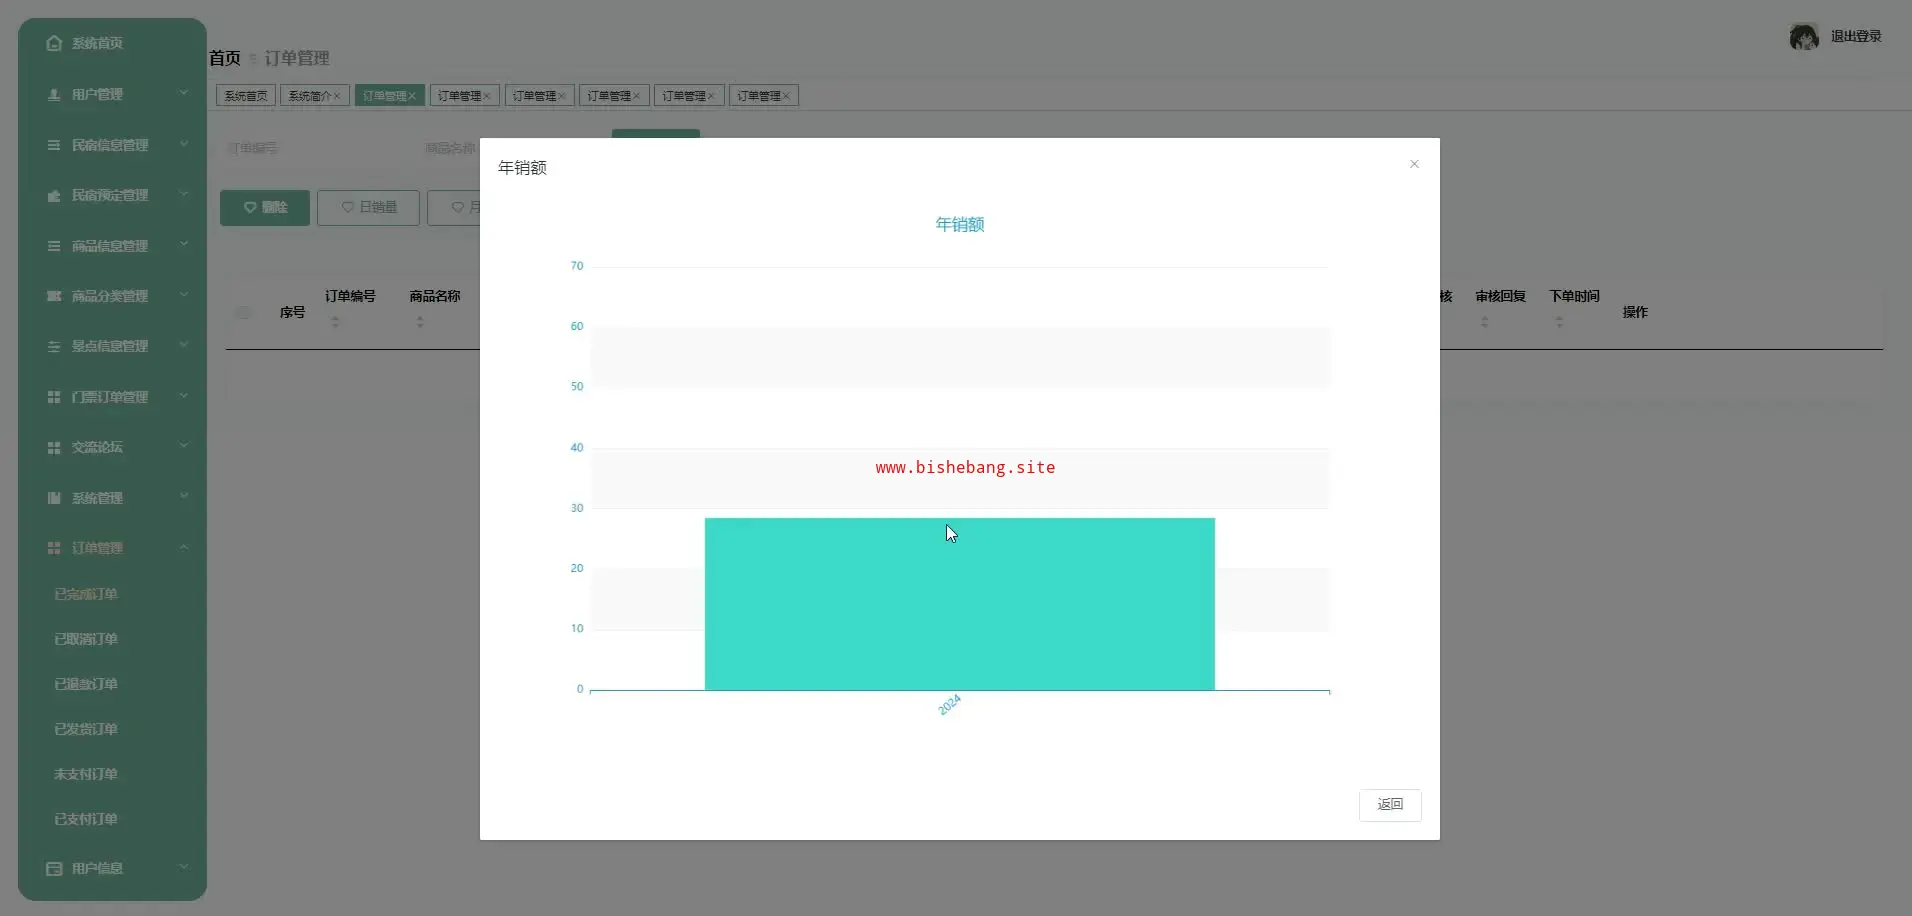Click the grid icon beside 门票订单管理
1912x916 pixels.
54,397
